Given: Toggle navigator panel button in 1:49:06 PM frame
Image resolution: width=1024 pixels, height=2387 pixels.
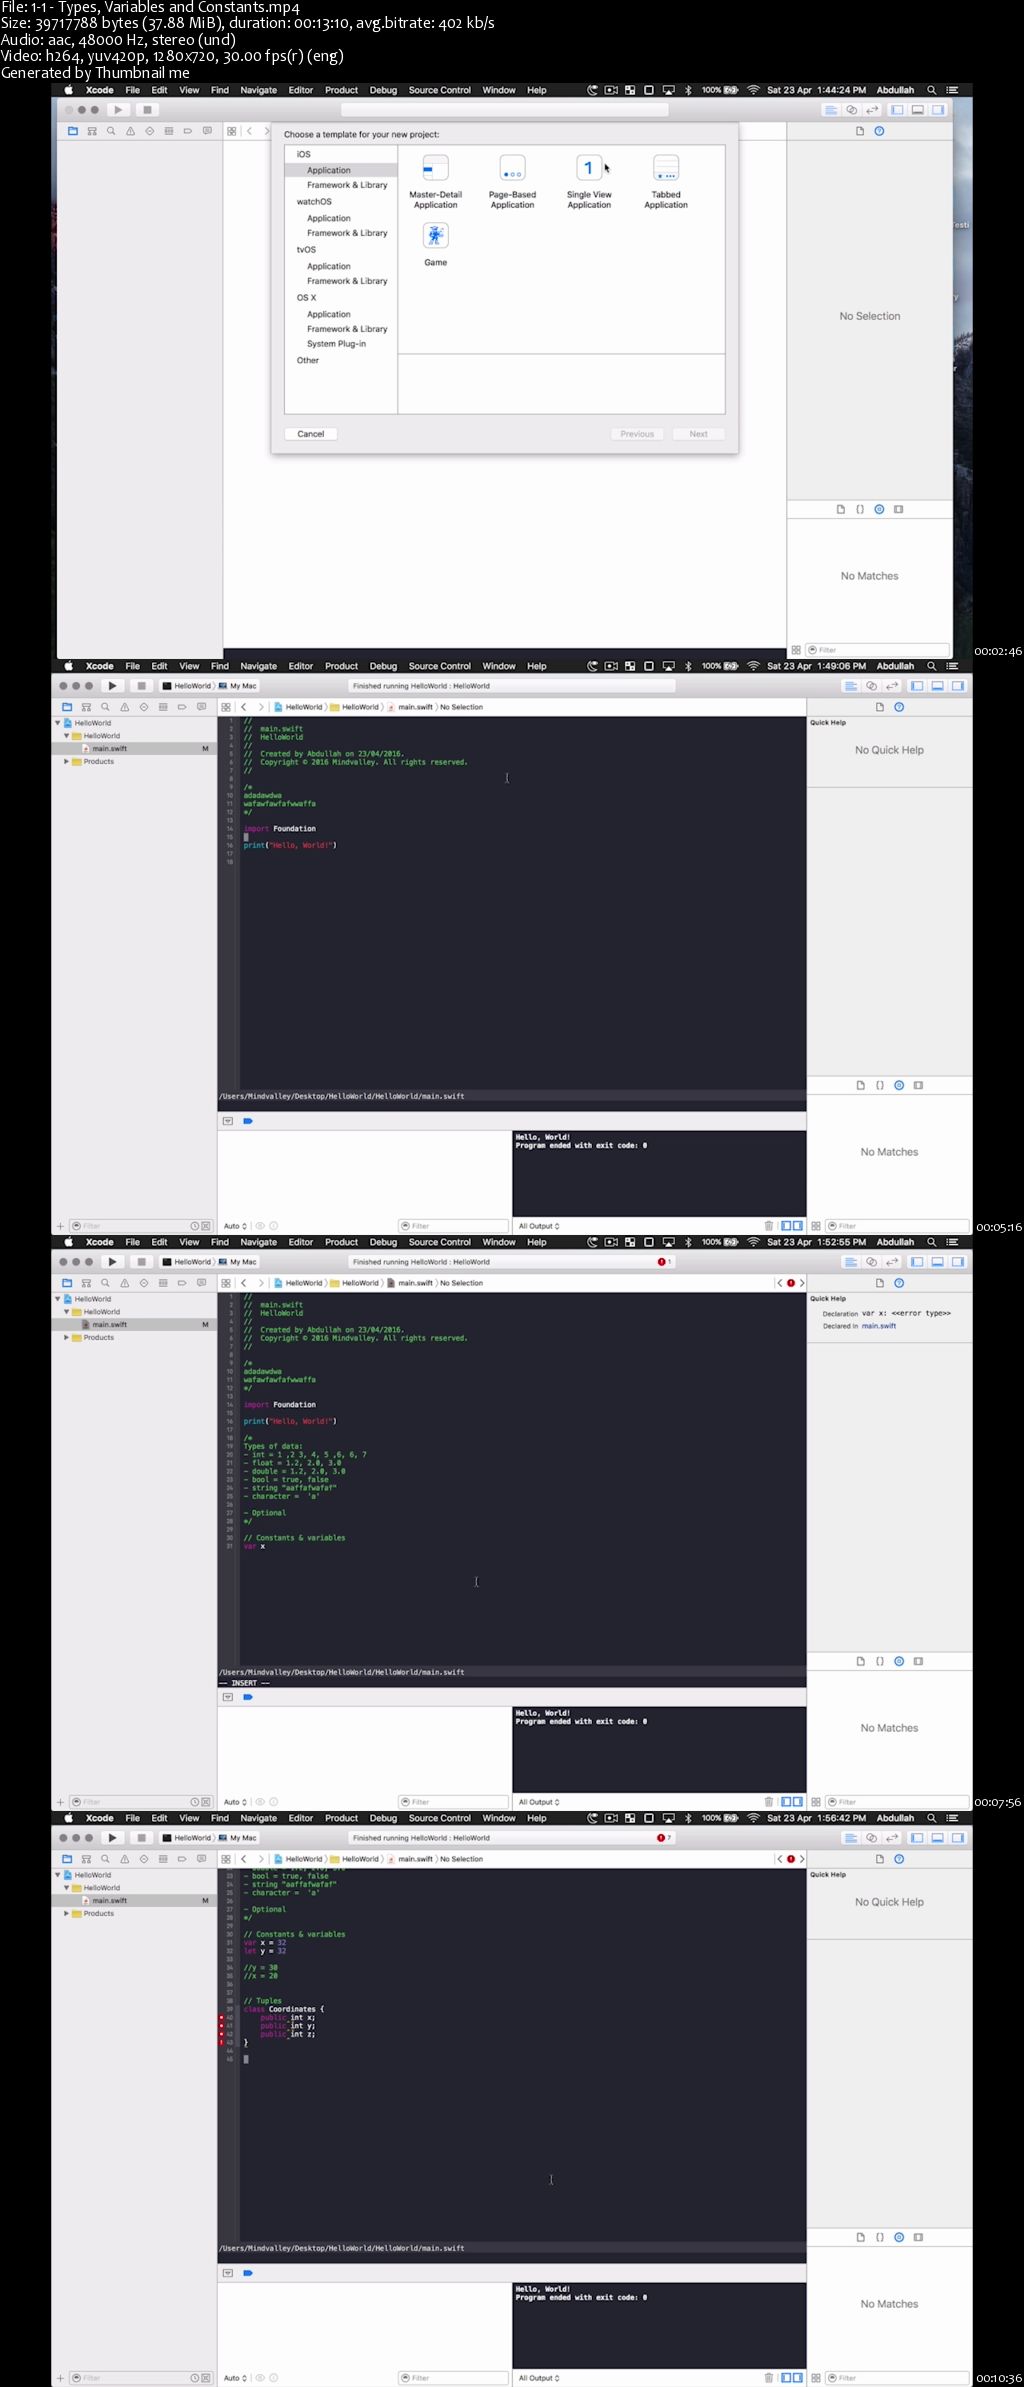Looking at the screenshot, I should (x=917, y=686).
